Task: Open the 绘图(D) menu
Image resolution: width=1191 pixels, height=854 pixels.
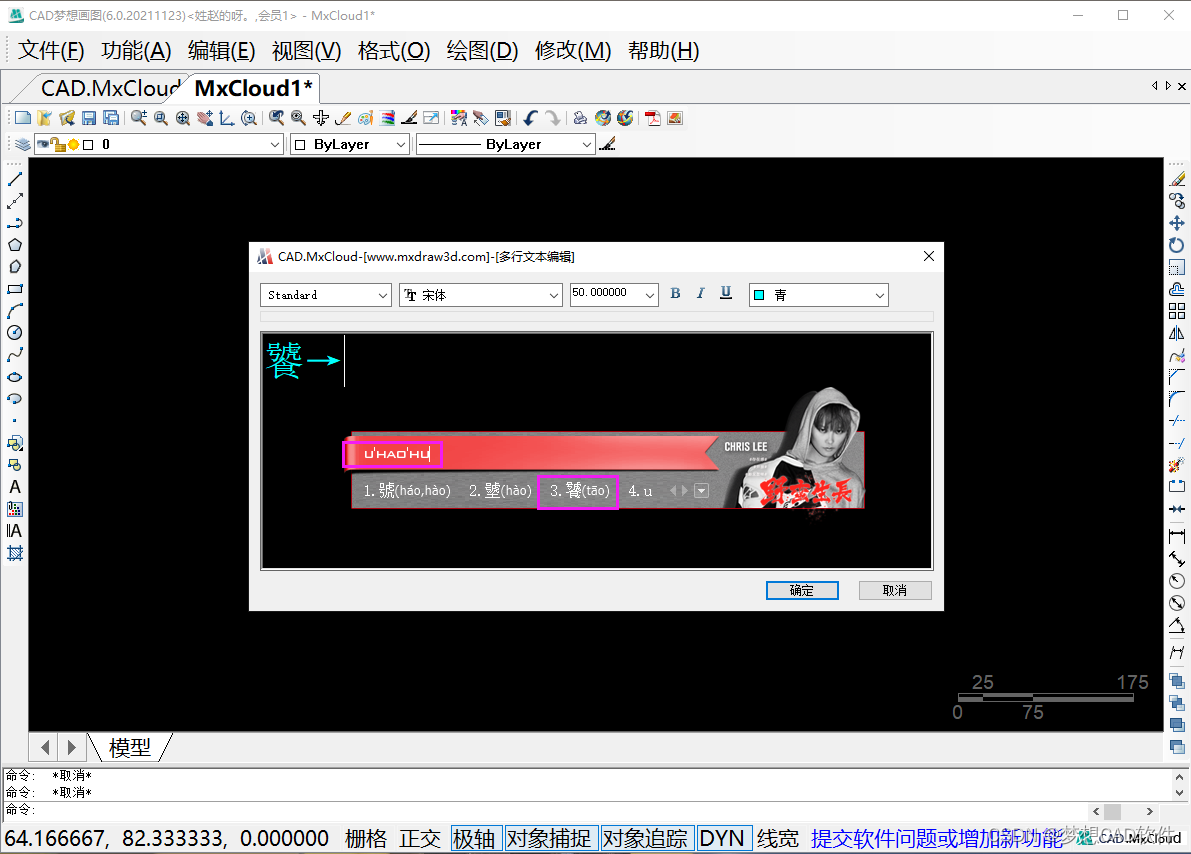Action: [x=483, y=51]
